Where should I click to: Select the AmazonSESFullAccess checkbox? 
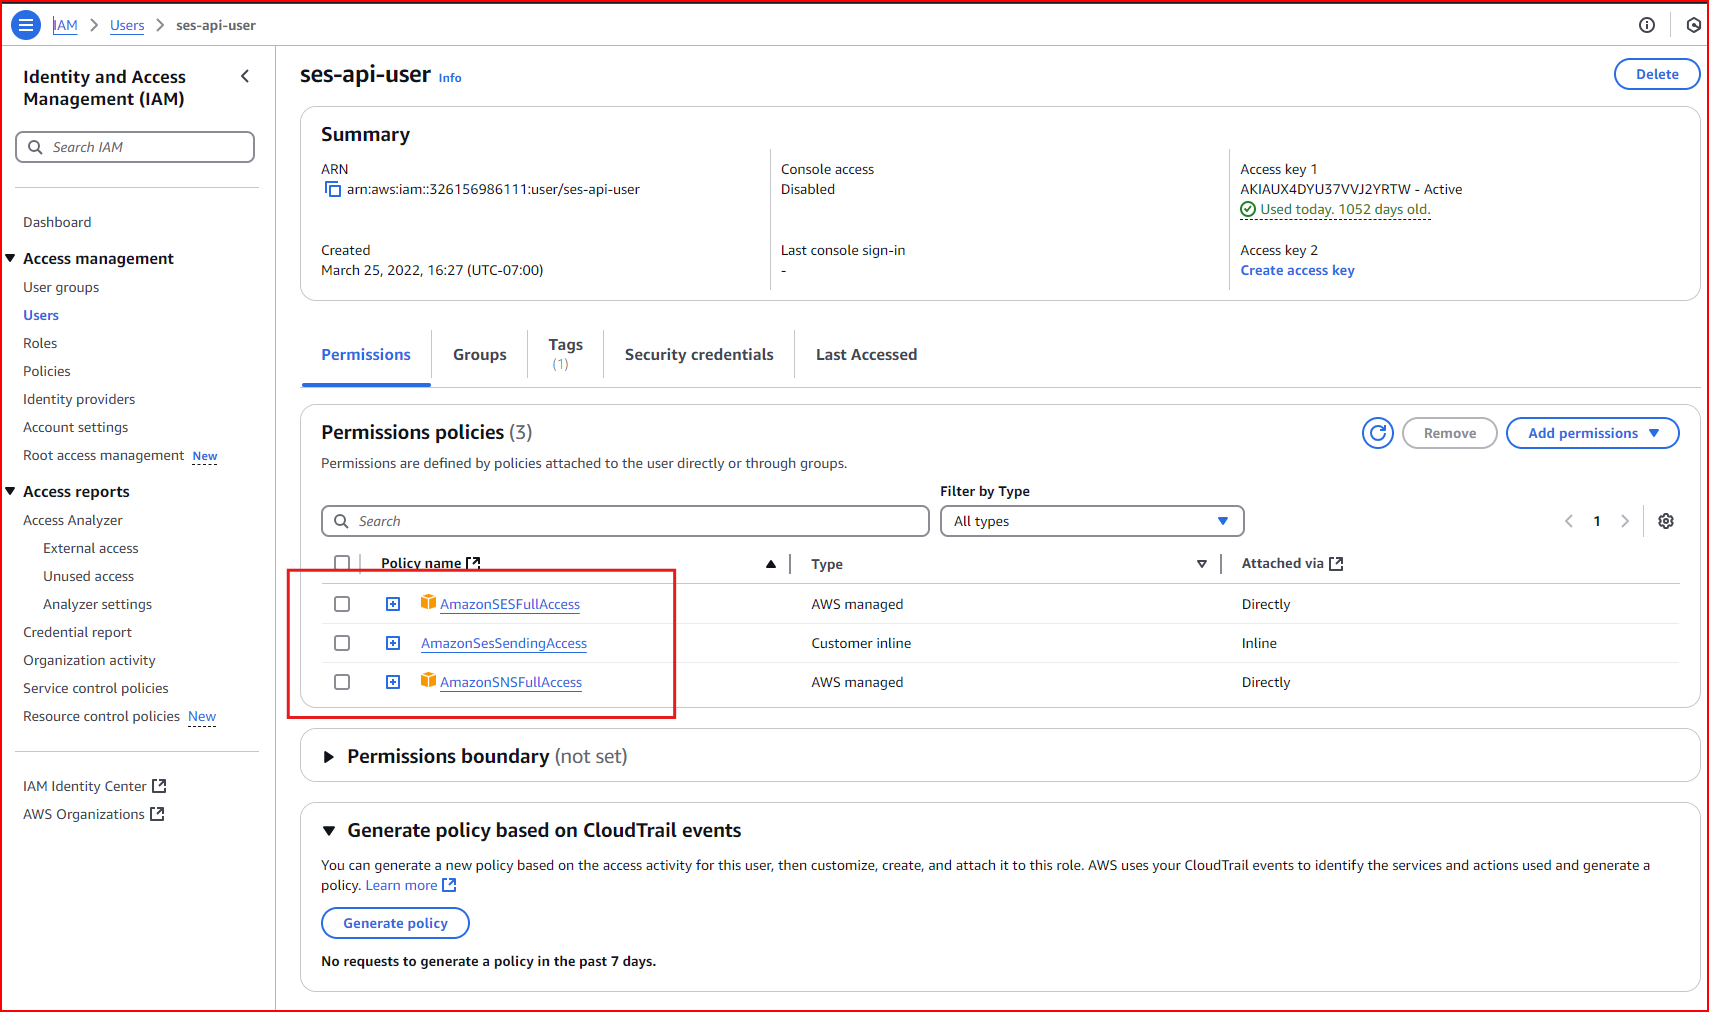click(x=342, y=604)
